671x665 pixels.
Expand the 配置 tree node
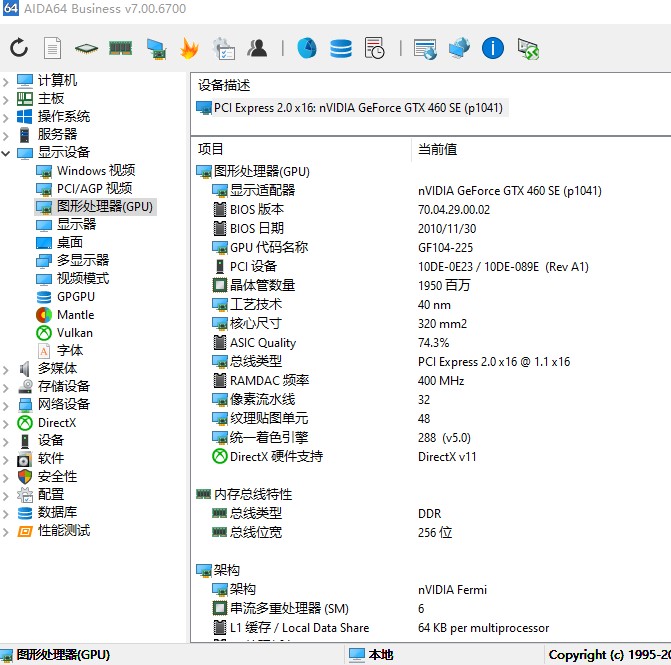pos(6,496)
